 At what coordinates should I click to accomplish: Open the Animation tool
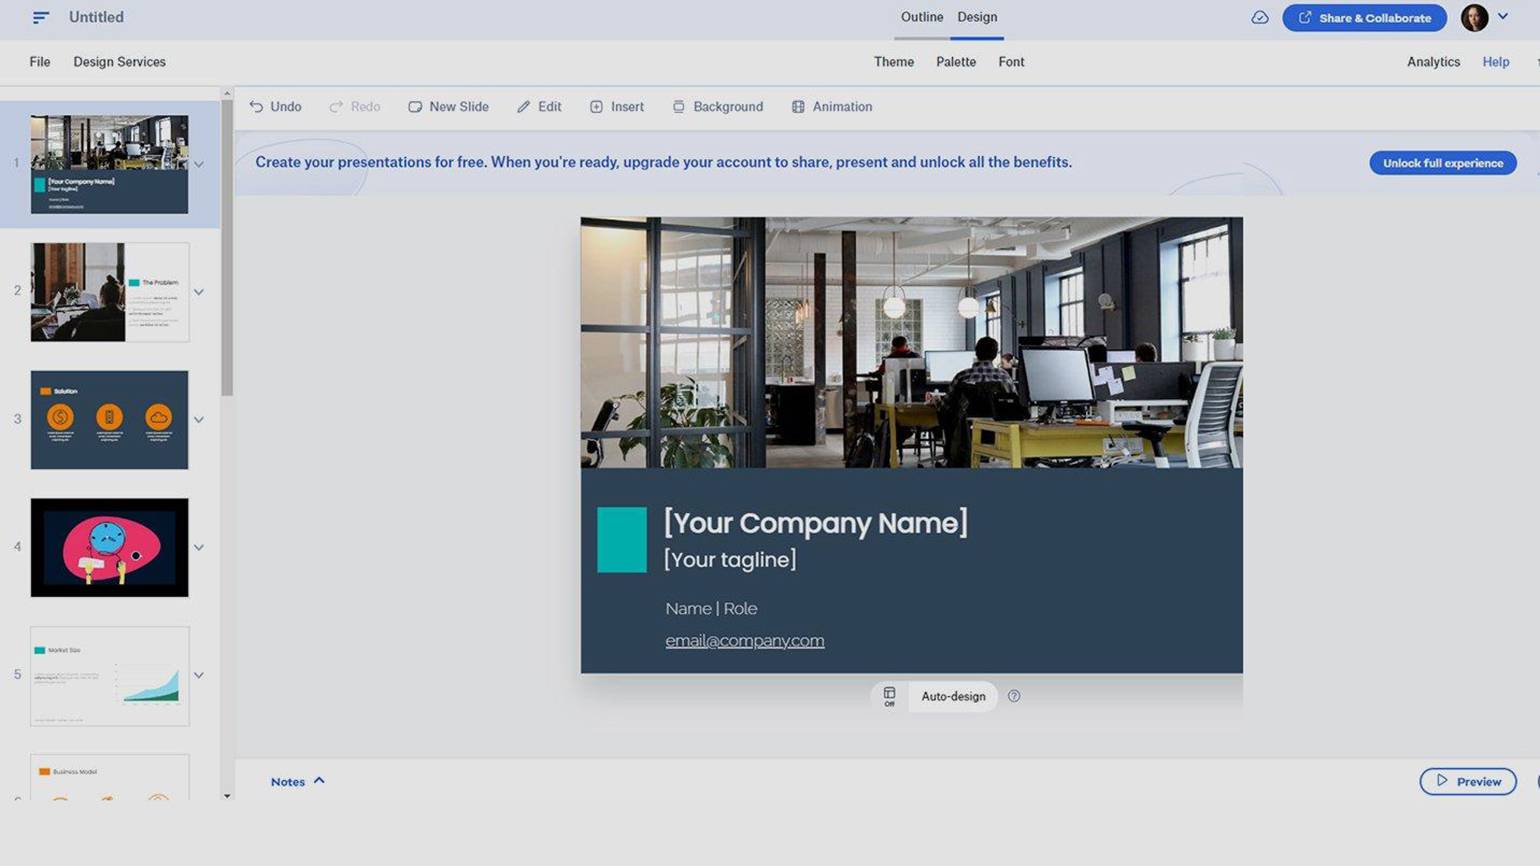click(832, 106)
